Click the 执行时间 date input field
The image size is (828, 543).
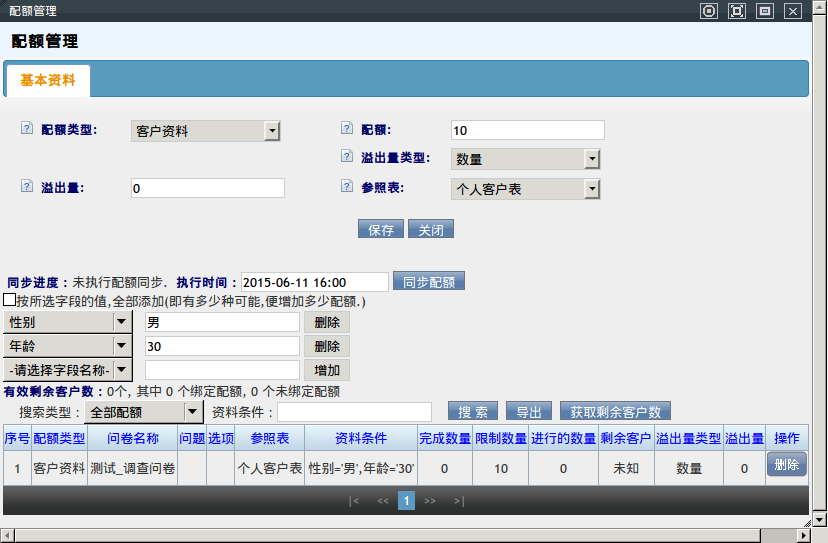tap(314, 282)
